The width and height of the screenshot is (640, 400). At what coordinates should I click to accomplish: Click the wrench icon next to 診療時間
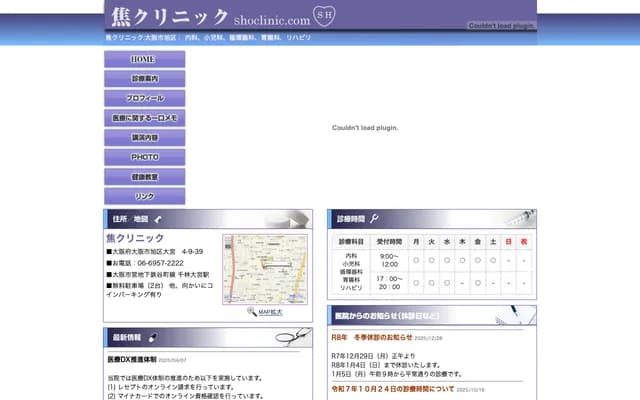tap(374, 218)
